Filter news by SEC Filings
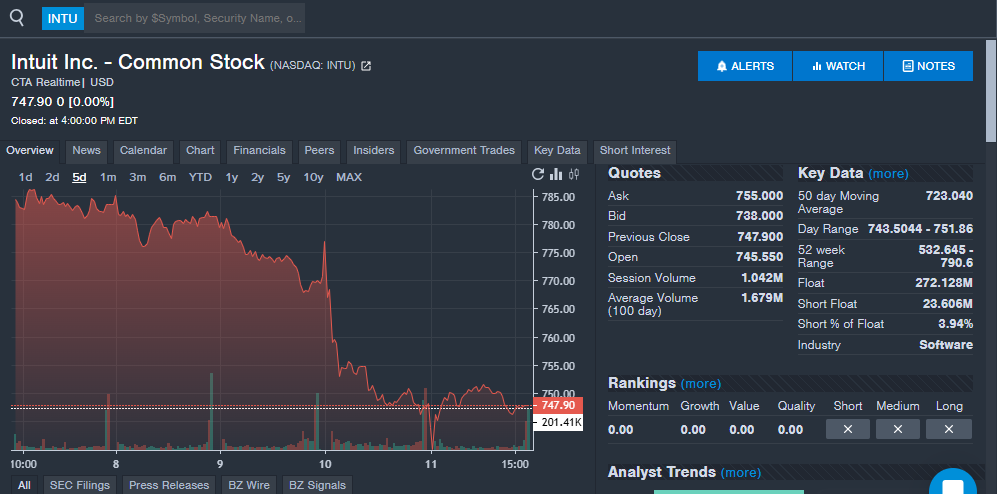This screenshot has width=997, height=494. (x=81, y=485)
